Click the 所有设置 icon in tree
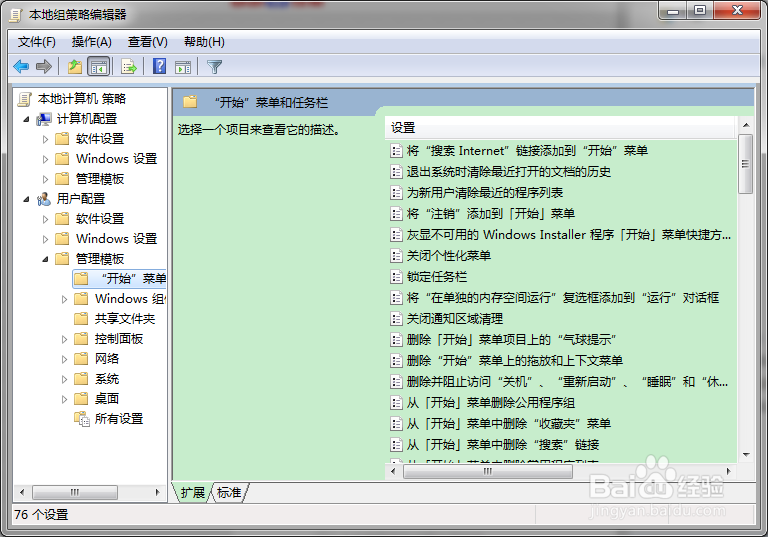This screenshot has height=537, width=768. [81, 419]
